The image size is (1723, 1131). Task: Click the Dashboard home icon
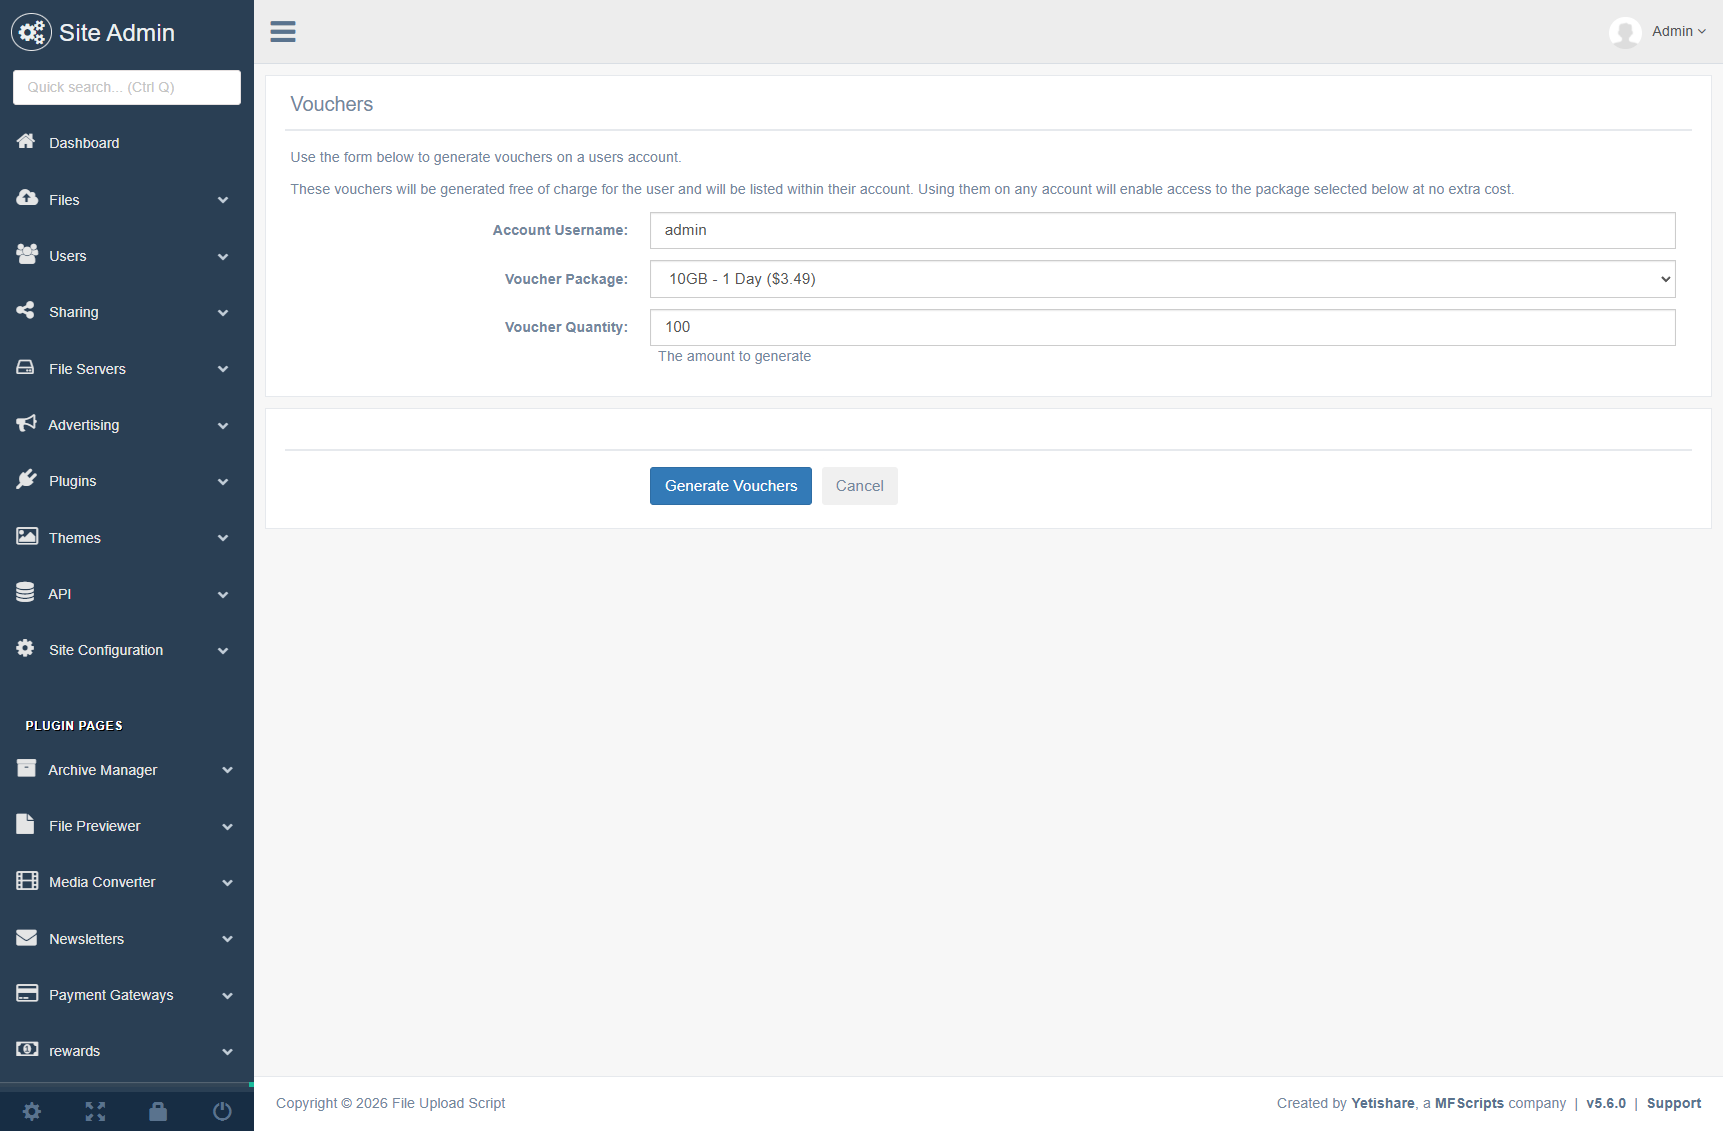coord(26,142)
